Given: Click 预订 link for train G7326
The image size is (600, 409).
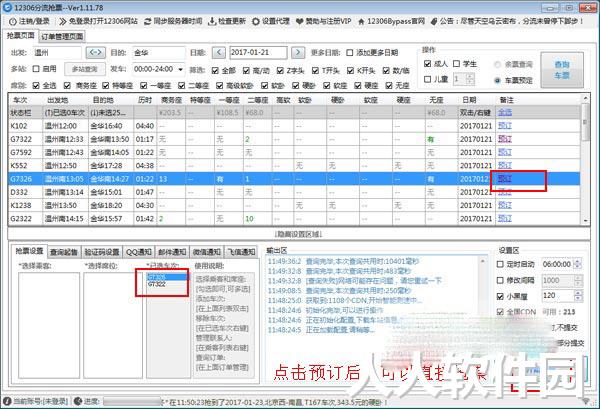Looking at the screenshot, I should tap(505, 179).
